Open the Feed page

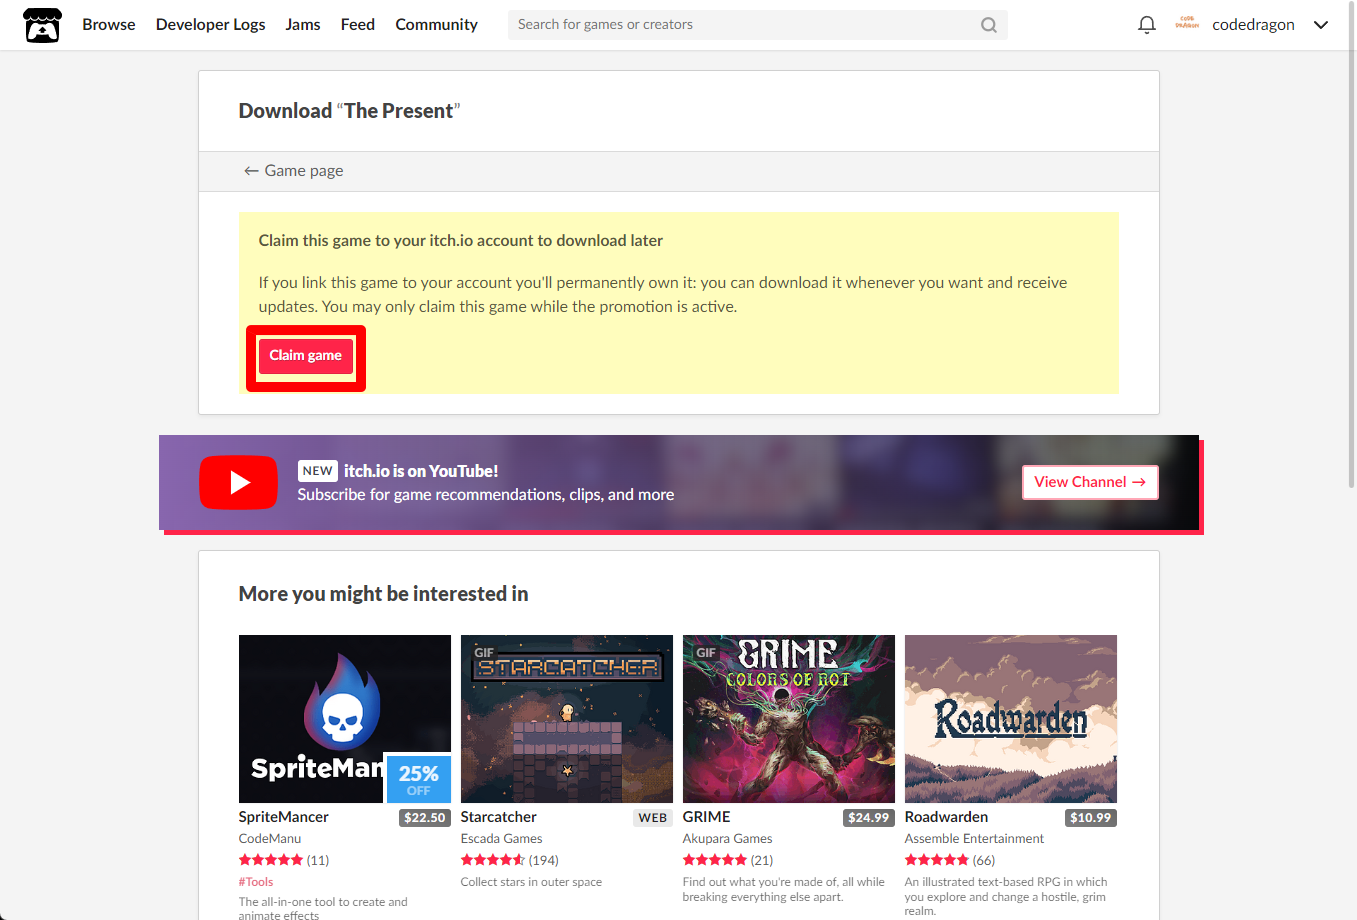pyautogui.click(x=358, y=25)
